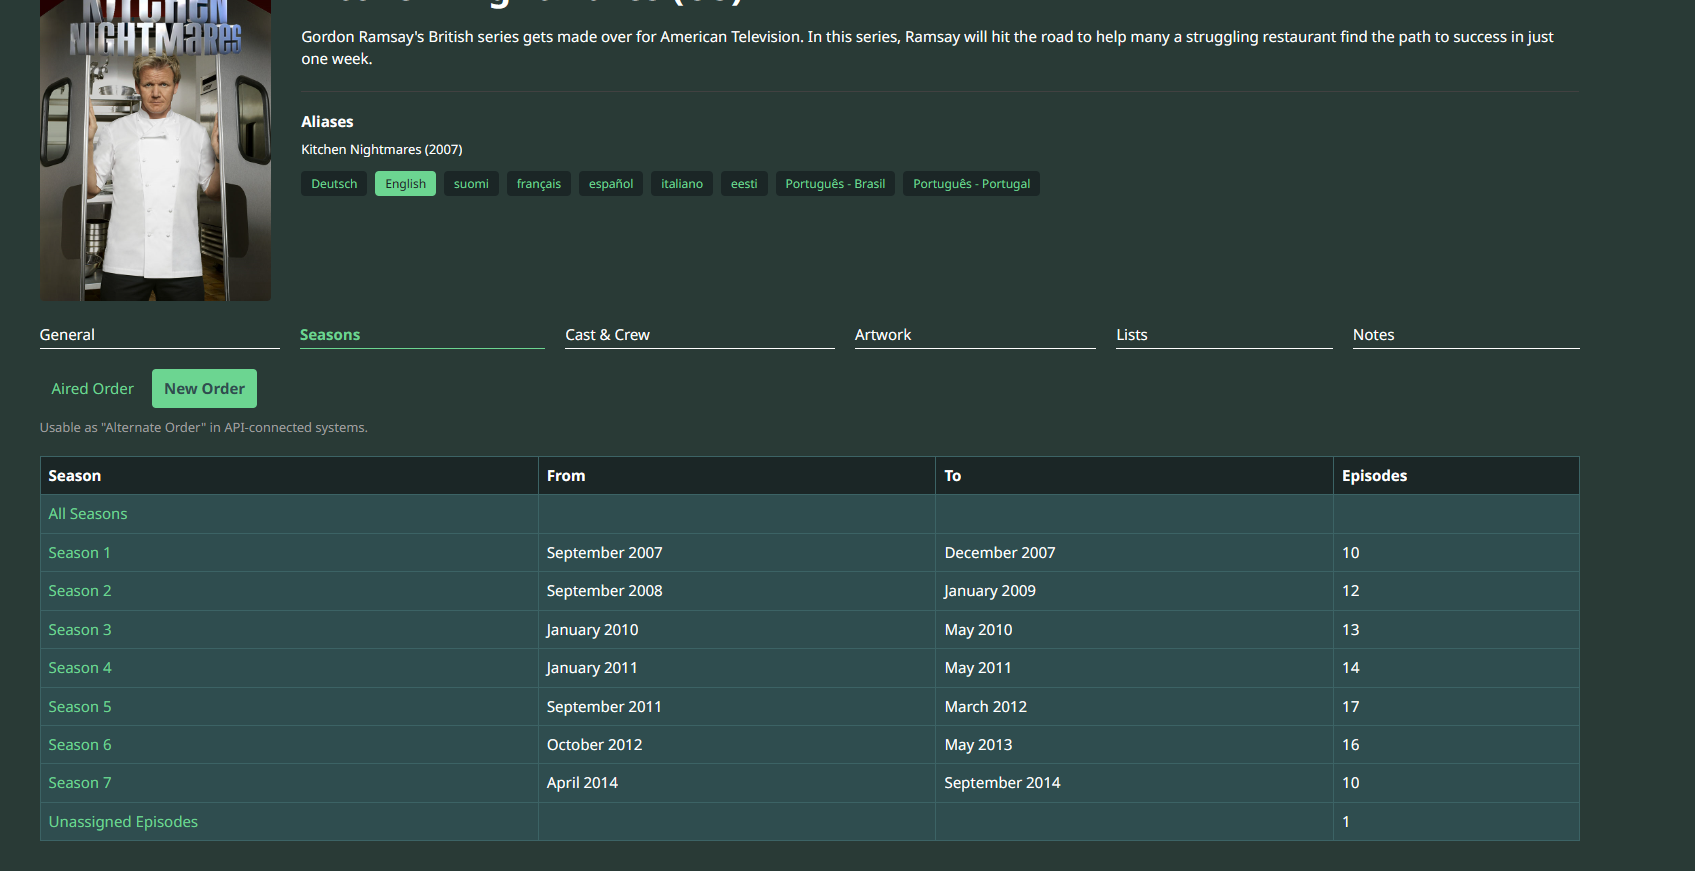Image resolution: width=1695 pixels, height=871 pixels.
Task: Click Season 4's episode count 14
Action: pos(1456,668)
